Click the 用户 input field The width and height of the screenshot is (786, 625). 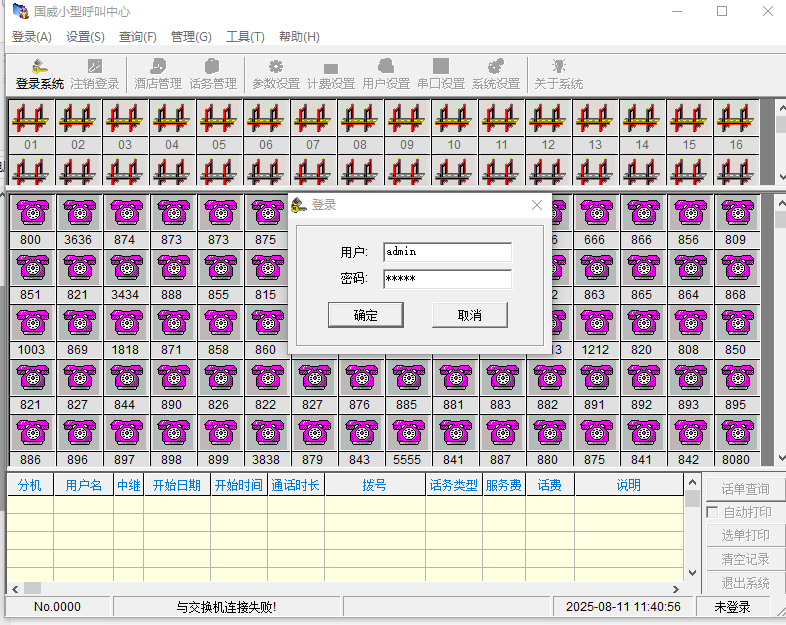[448, 252]
